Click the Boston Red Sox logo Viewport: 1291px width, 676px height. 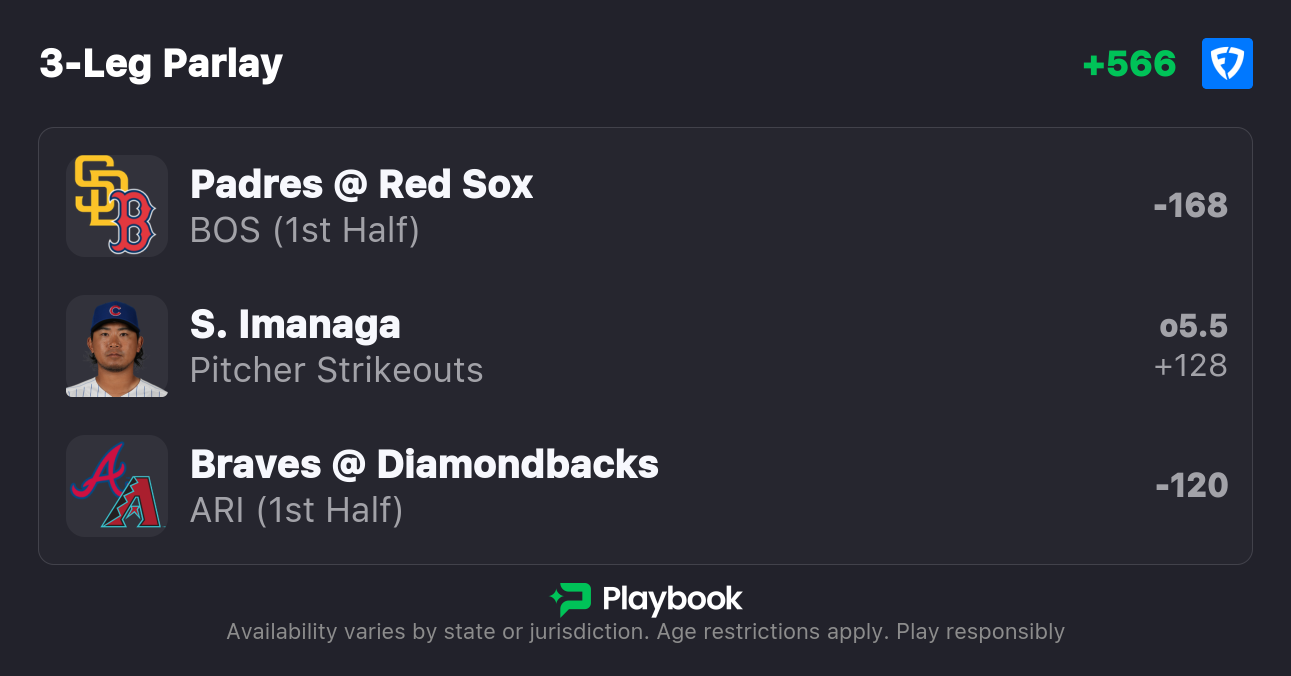(x=132, y=221)
